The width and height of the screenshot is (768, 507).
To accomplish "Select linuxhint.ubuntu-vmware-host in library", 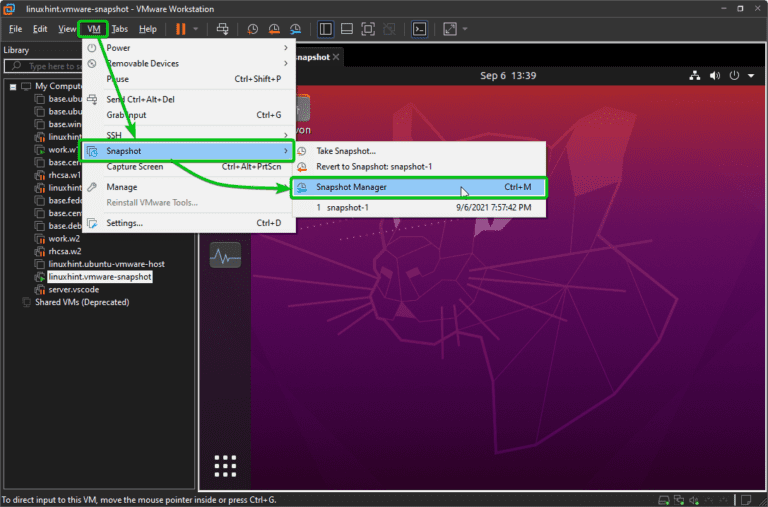I will point(106,264).
